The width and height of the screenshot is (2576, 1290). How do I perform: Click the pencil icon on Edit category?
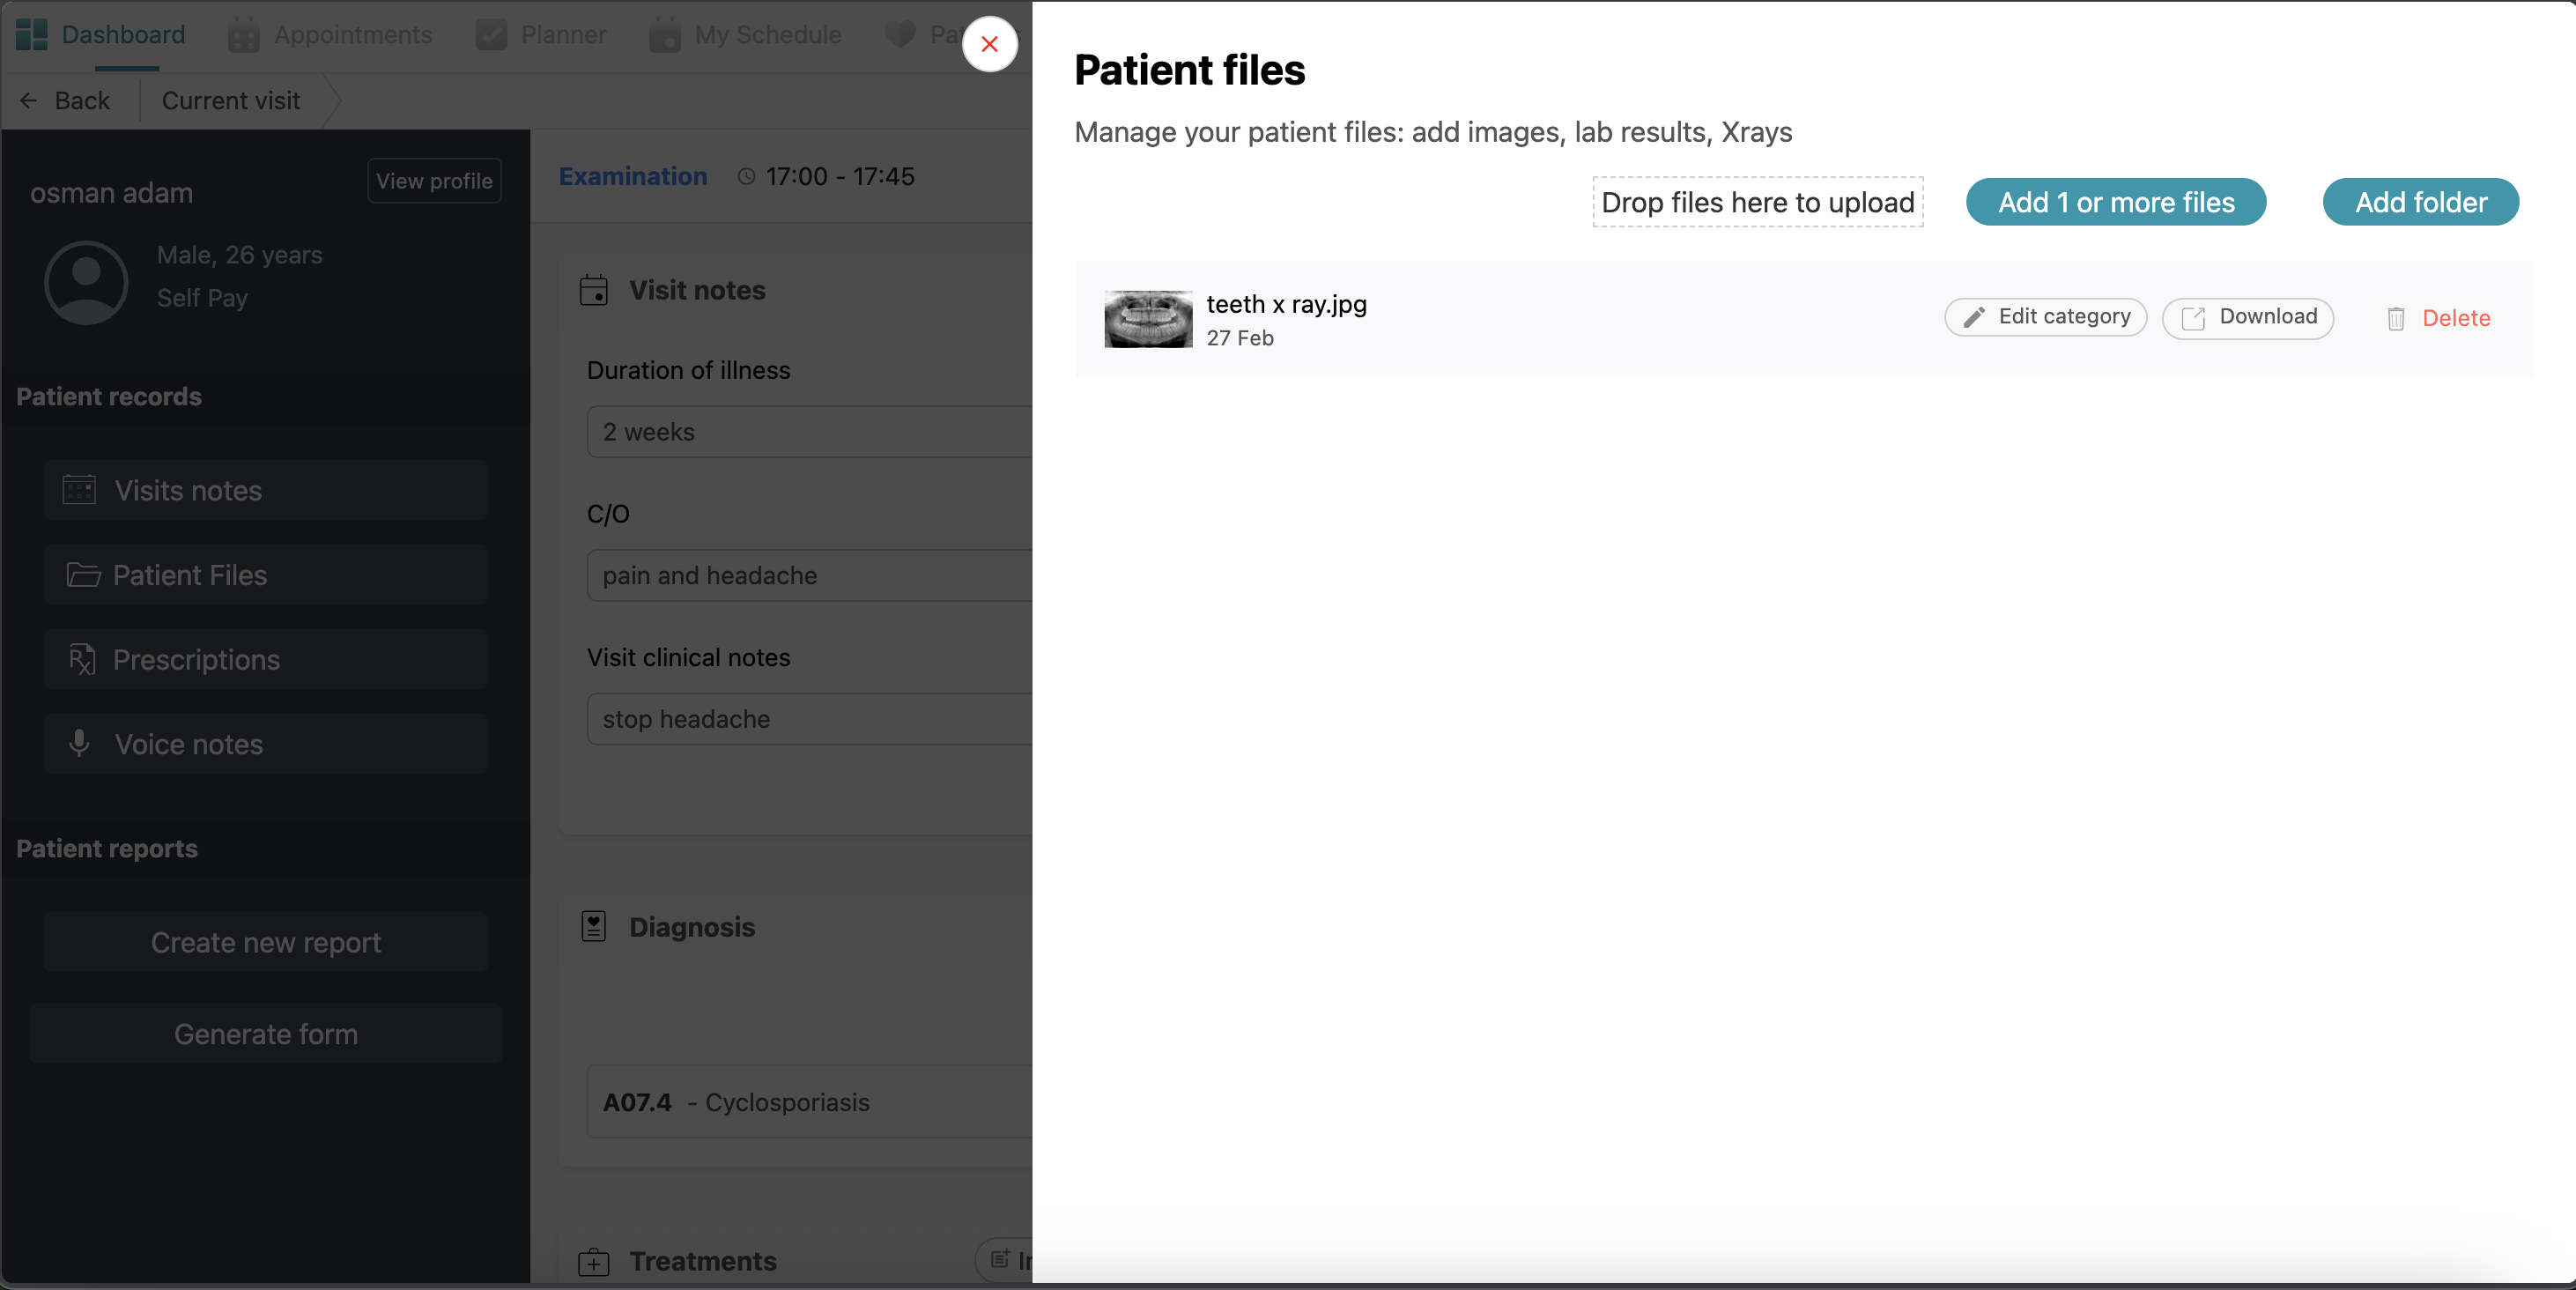tap(1973, 318)
